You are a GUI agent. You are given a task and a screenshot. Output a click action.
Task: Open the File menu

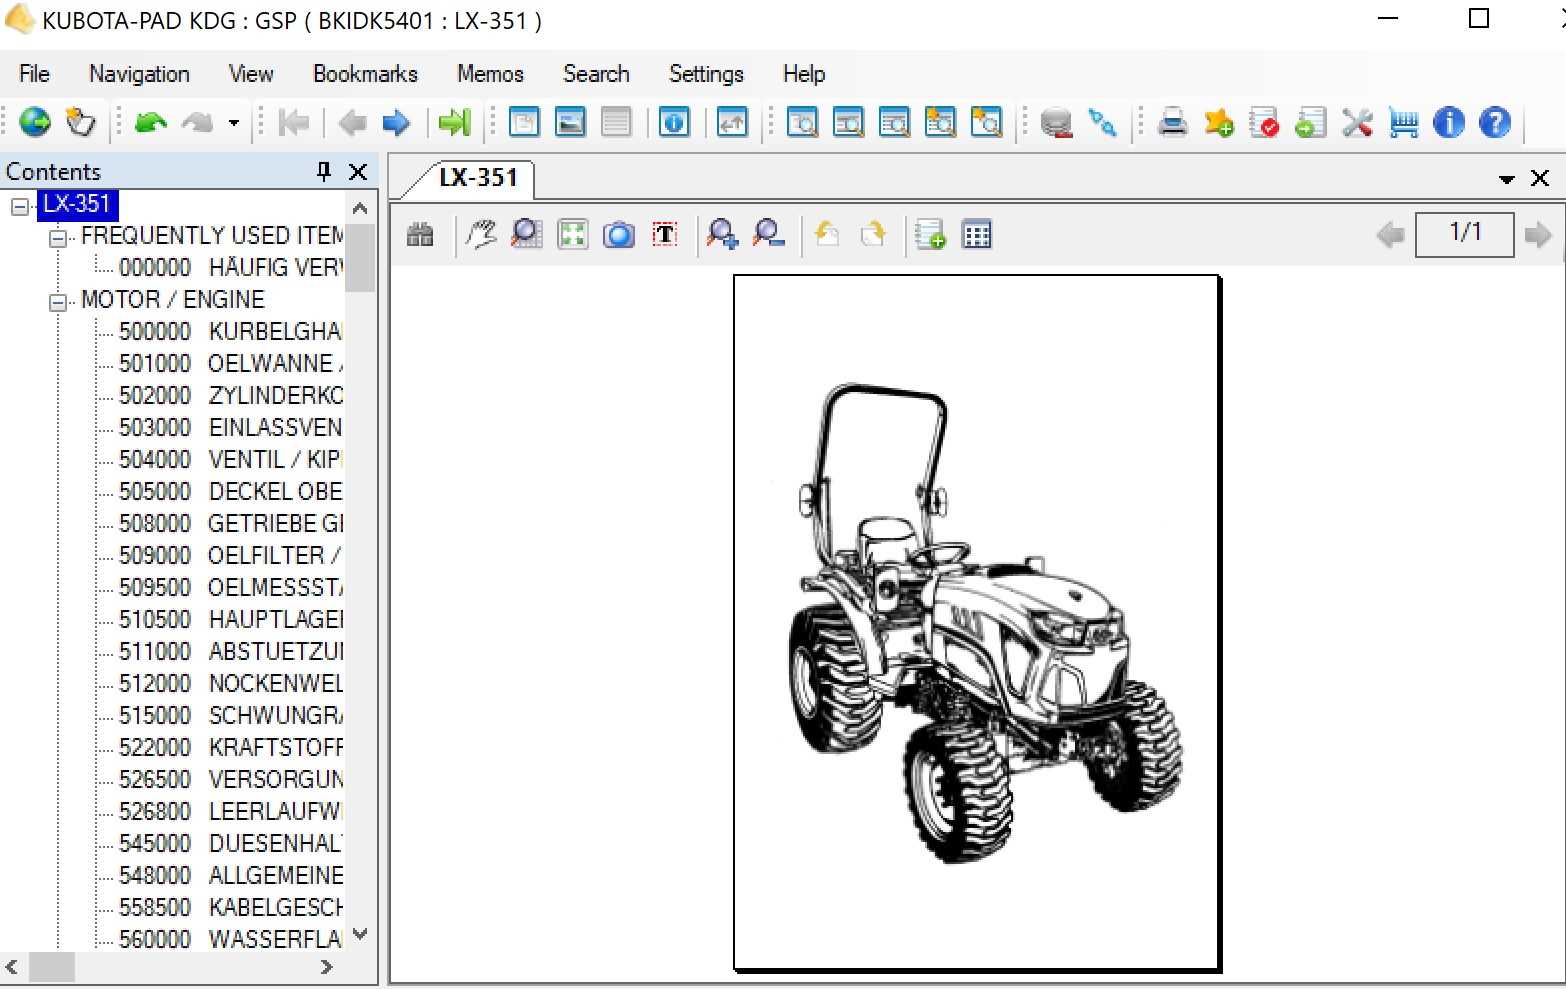pyautogui.click(x=34, y=74)
